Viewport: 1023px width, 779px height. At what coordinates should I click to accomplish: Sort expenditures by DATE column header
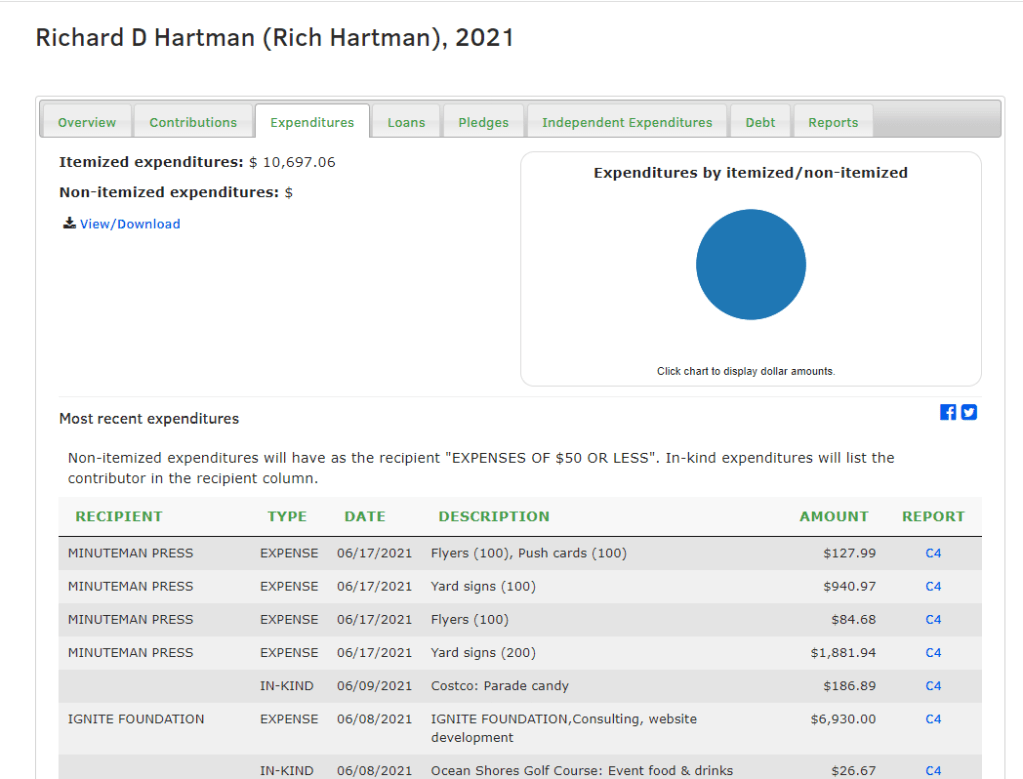point(365,517)
